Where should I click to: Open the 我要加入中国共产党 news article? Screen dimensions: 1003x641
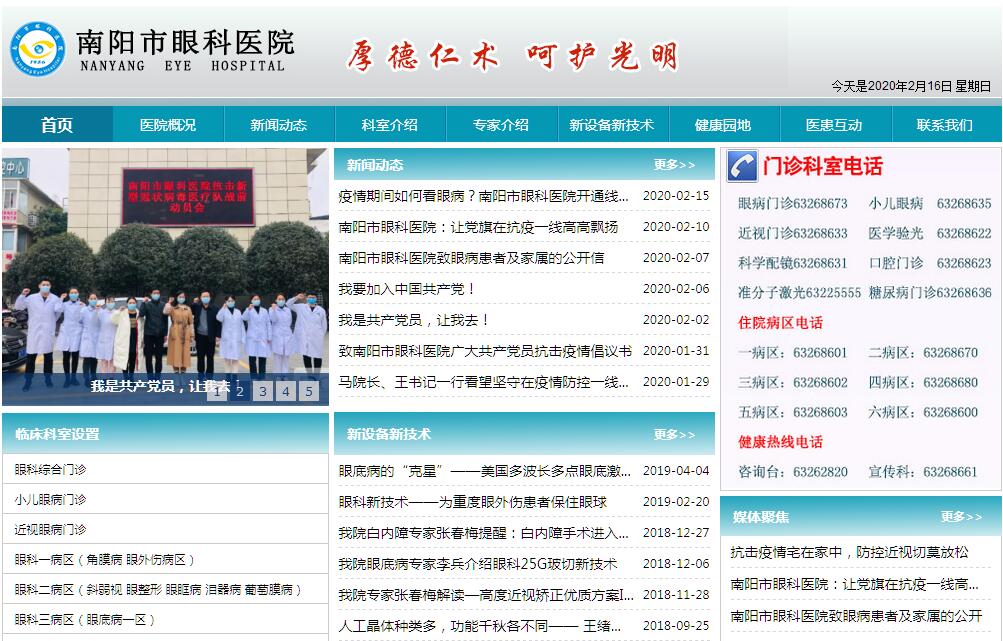pos(407,289)
